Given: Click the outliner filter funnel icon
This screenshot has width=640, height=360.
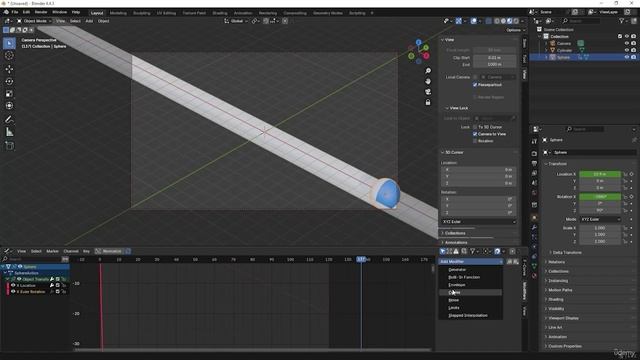Looking at the screenshot, I should [622, 21].
